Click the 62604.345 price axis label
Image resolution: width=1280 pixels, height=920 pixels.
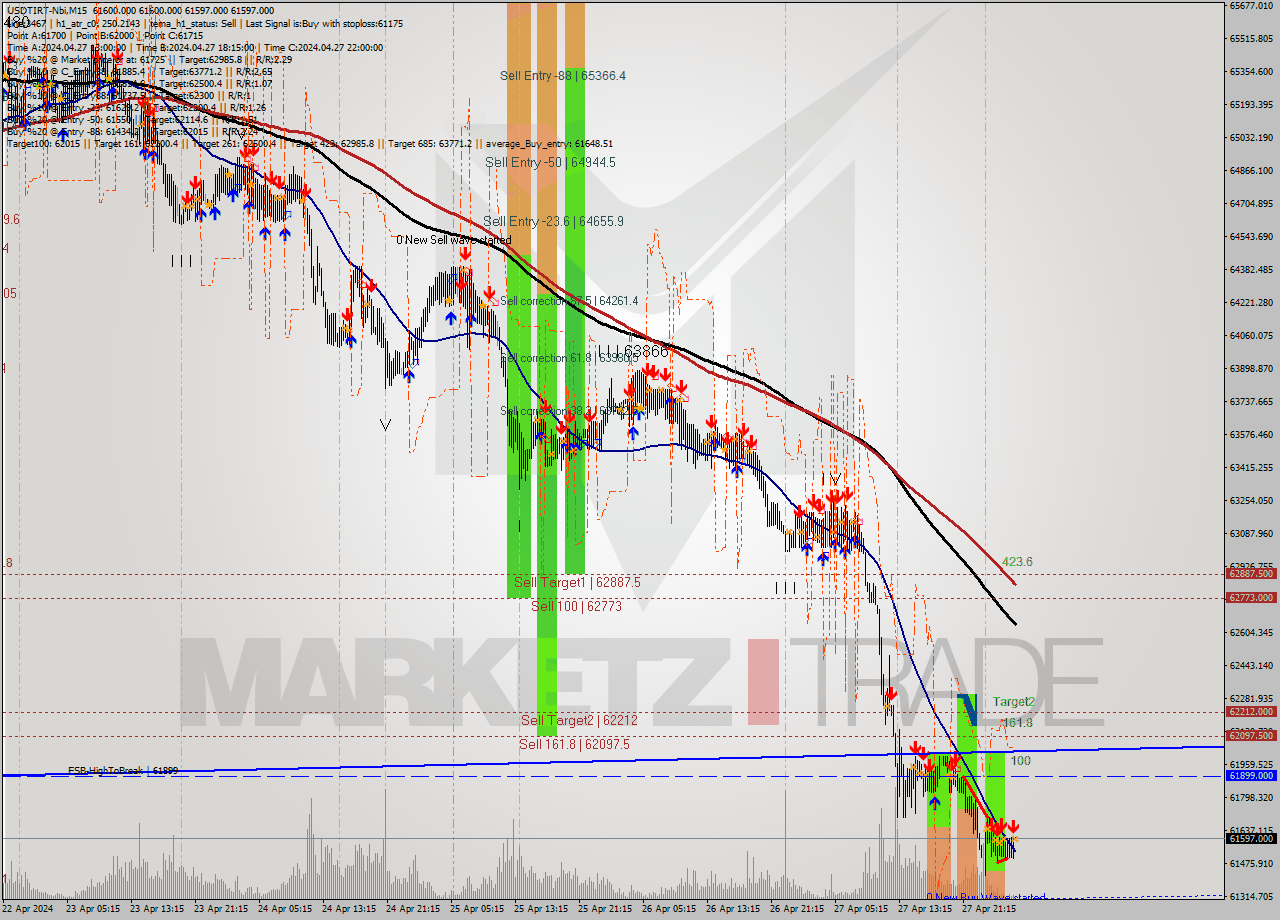[x=1251, y=633]
